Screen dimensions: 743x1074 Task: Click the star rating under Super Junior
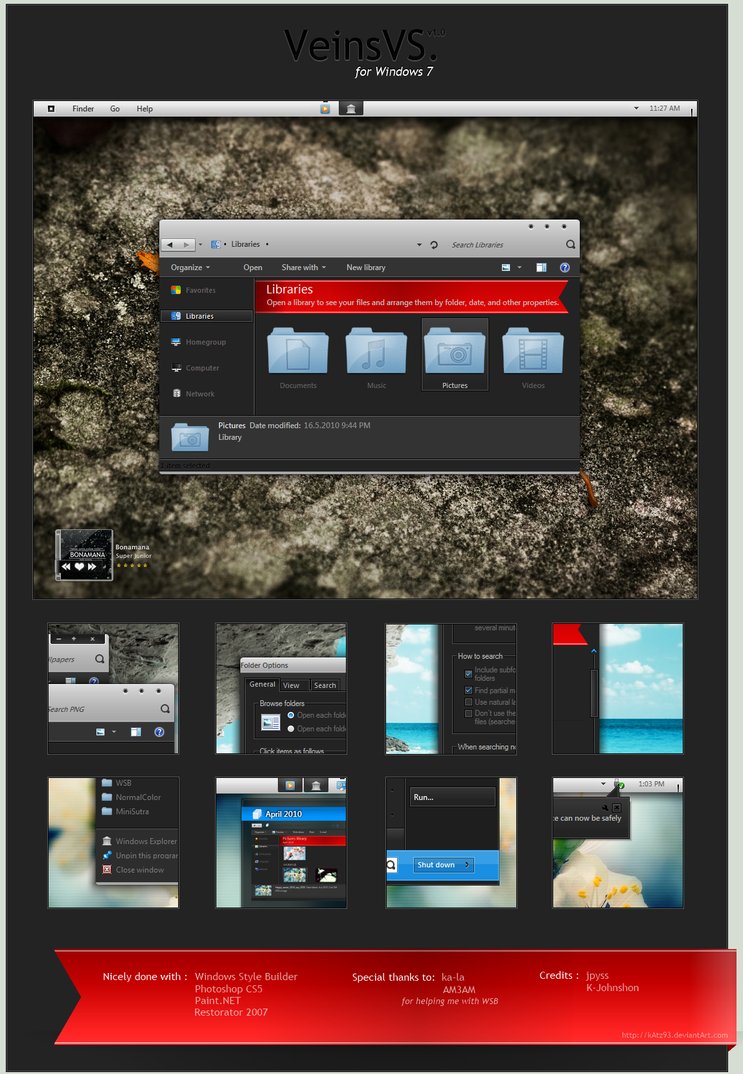pyautogui.click(x=131, y=566)
